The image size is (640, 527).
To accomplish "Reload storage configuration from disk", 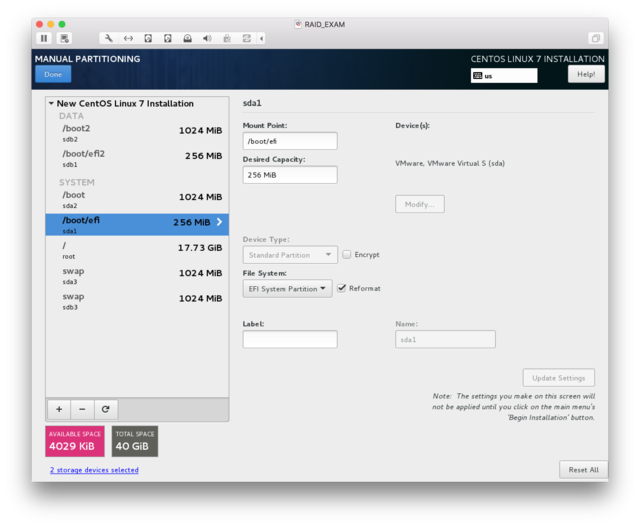I will (x=105, y=409).
